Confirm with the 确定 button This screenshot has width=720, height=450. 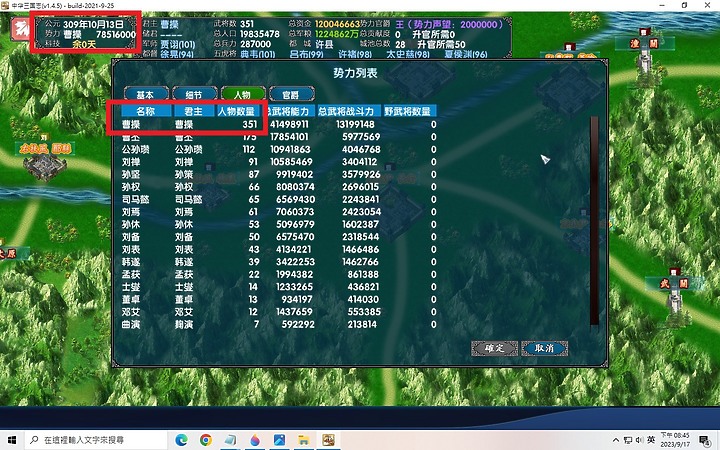(x=495, y=348)
